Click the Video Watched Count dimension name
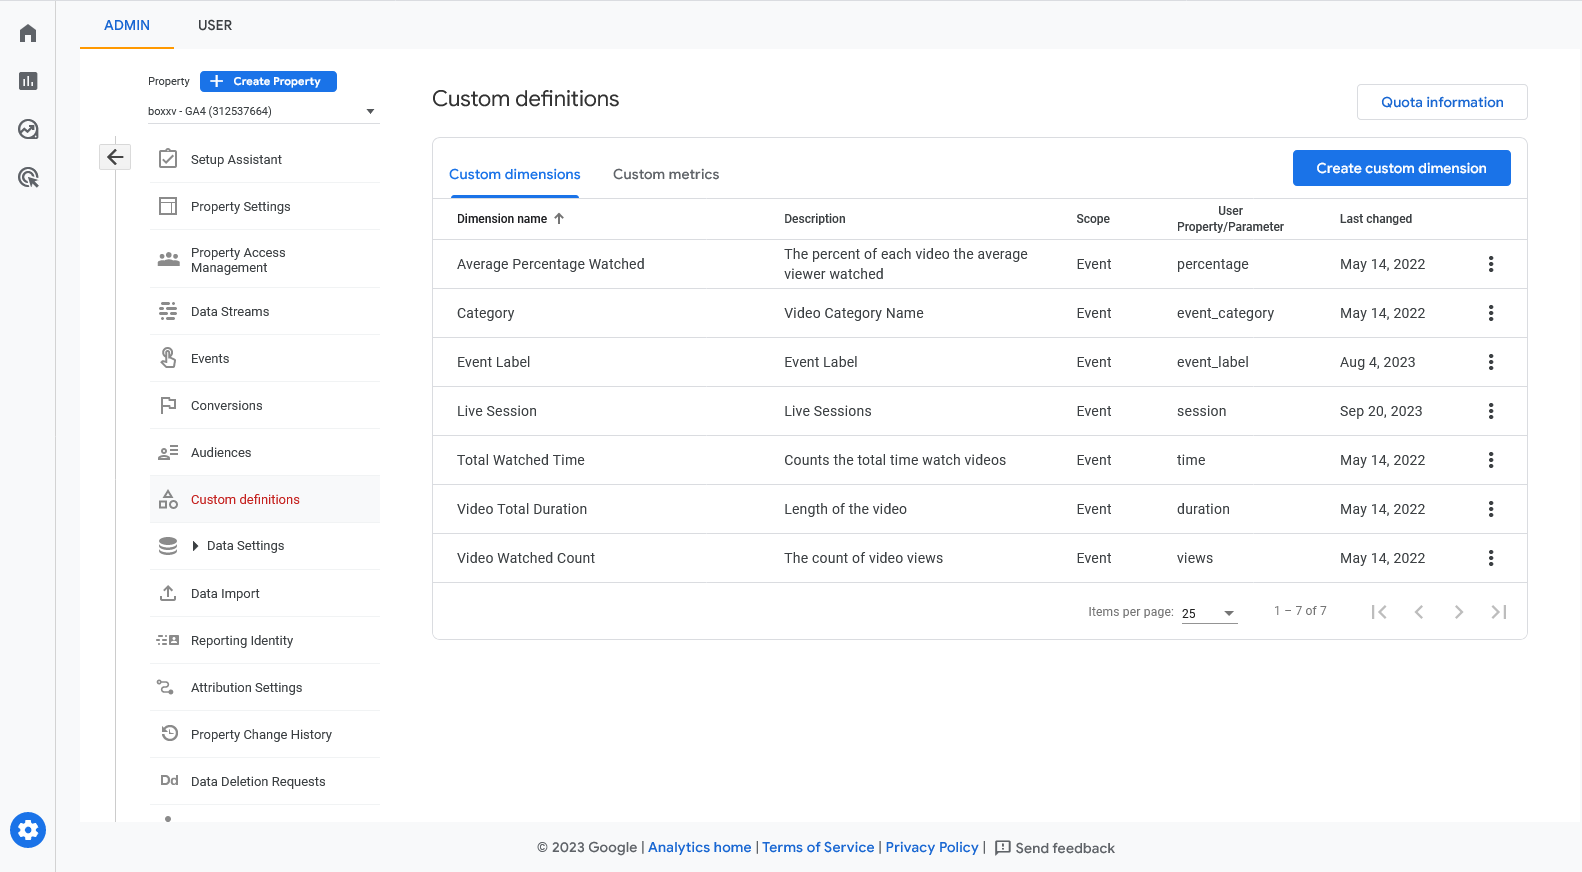Viewport: 1582px width, 872px height. (x=526, y=558)
